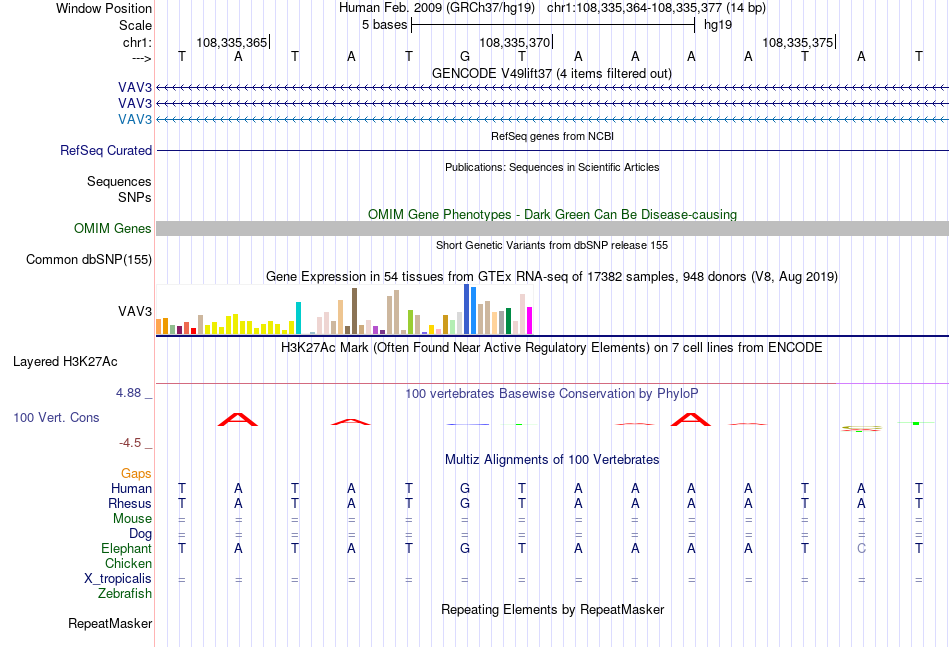Click the Rhesus alignment row label
This screenshot has height=647, width=950.
[130, 503]
